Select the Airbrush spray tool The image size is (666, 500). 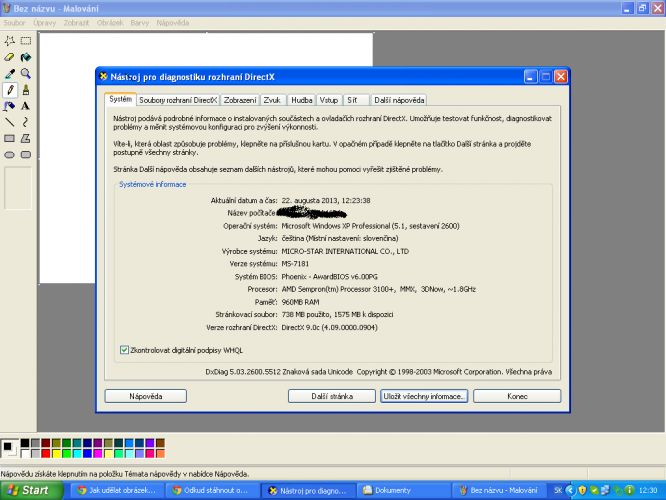click(x=9, y=106)
